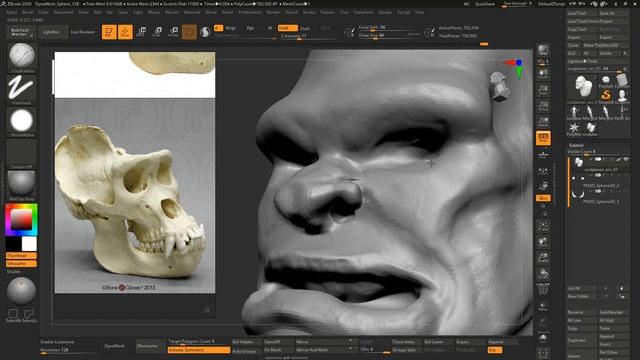The height and width of the screenshot is (360, 640).
Task: Adjust the Resolution 128 slider
Action: pyautogui.click(x=70, y=350)
